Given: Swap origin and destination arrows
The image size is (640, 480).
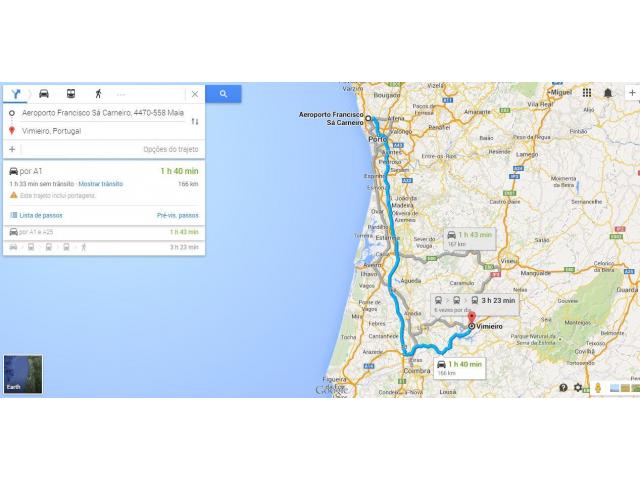Looking at the screenshot, I should (x=195, y=122).
